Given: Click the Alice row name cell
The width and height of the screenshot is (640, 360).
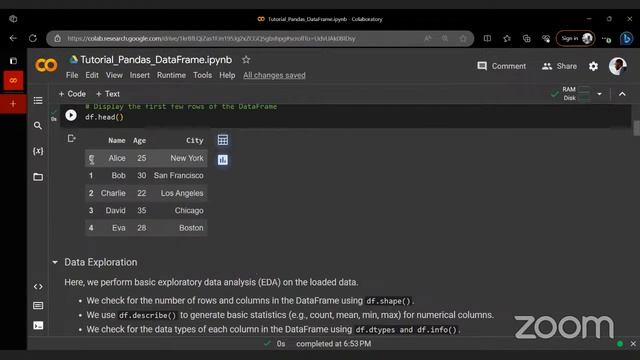Looking at the screenshot, I should click(x=117, y=158).
